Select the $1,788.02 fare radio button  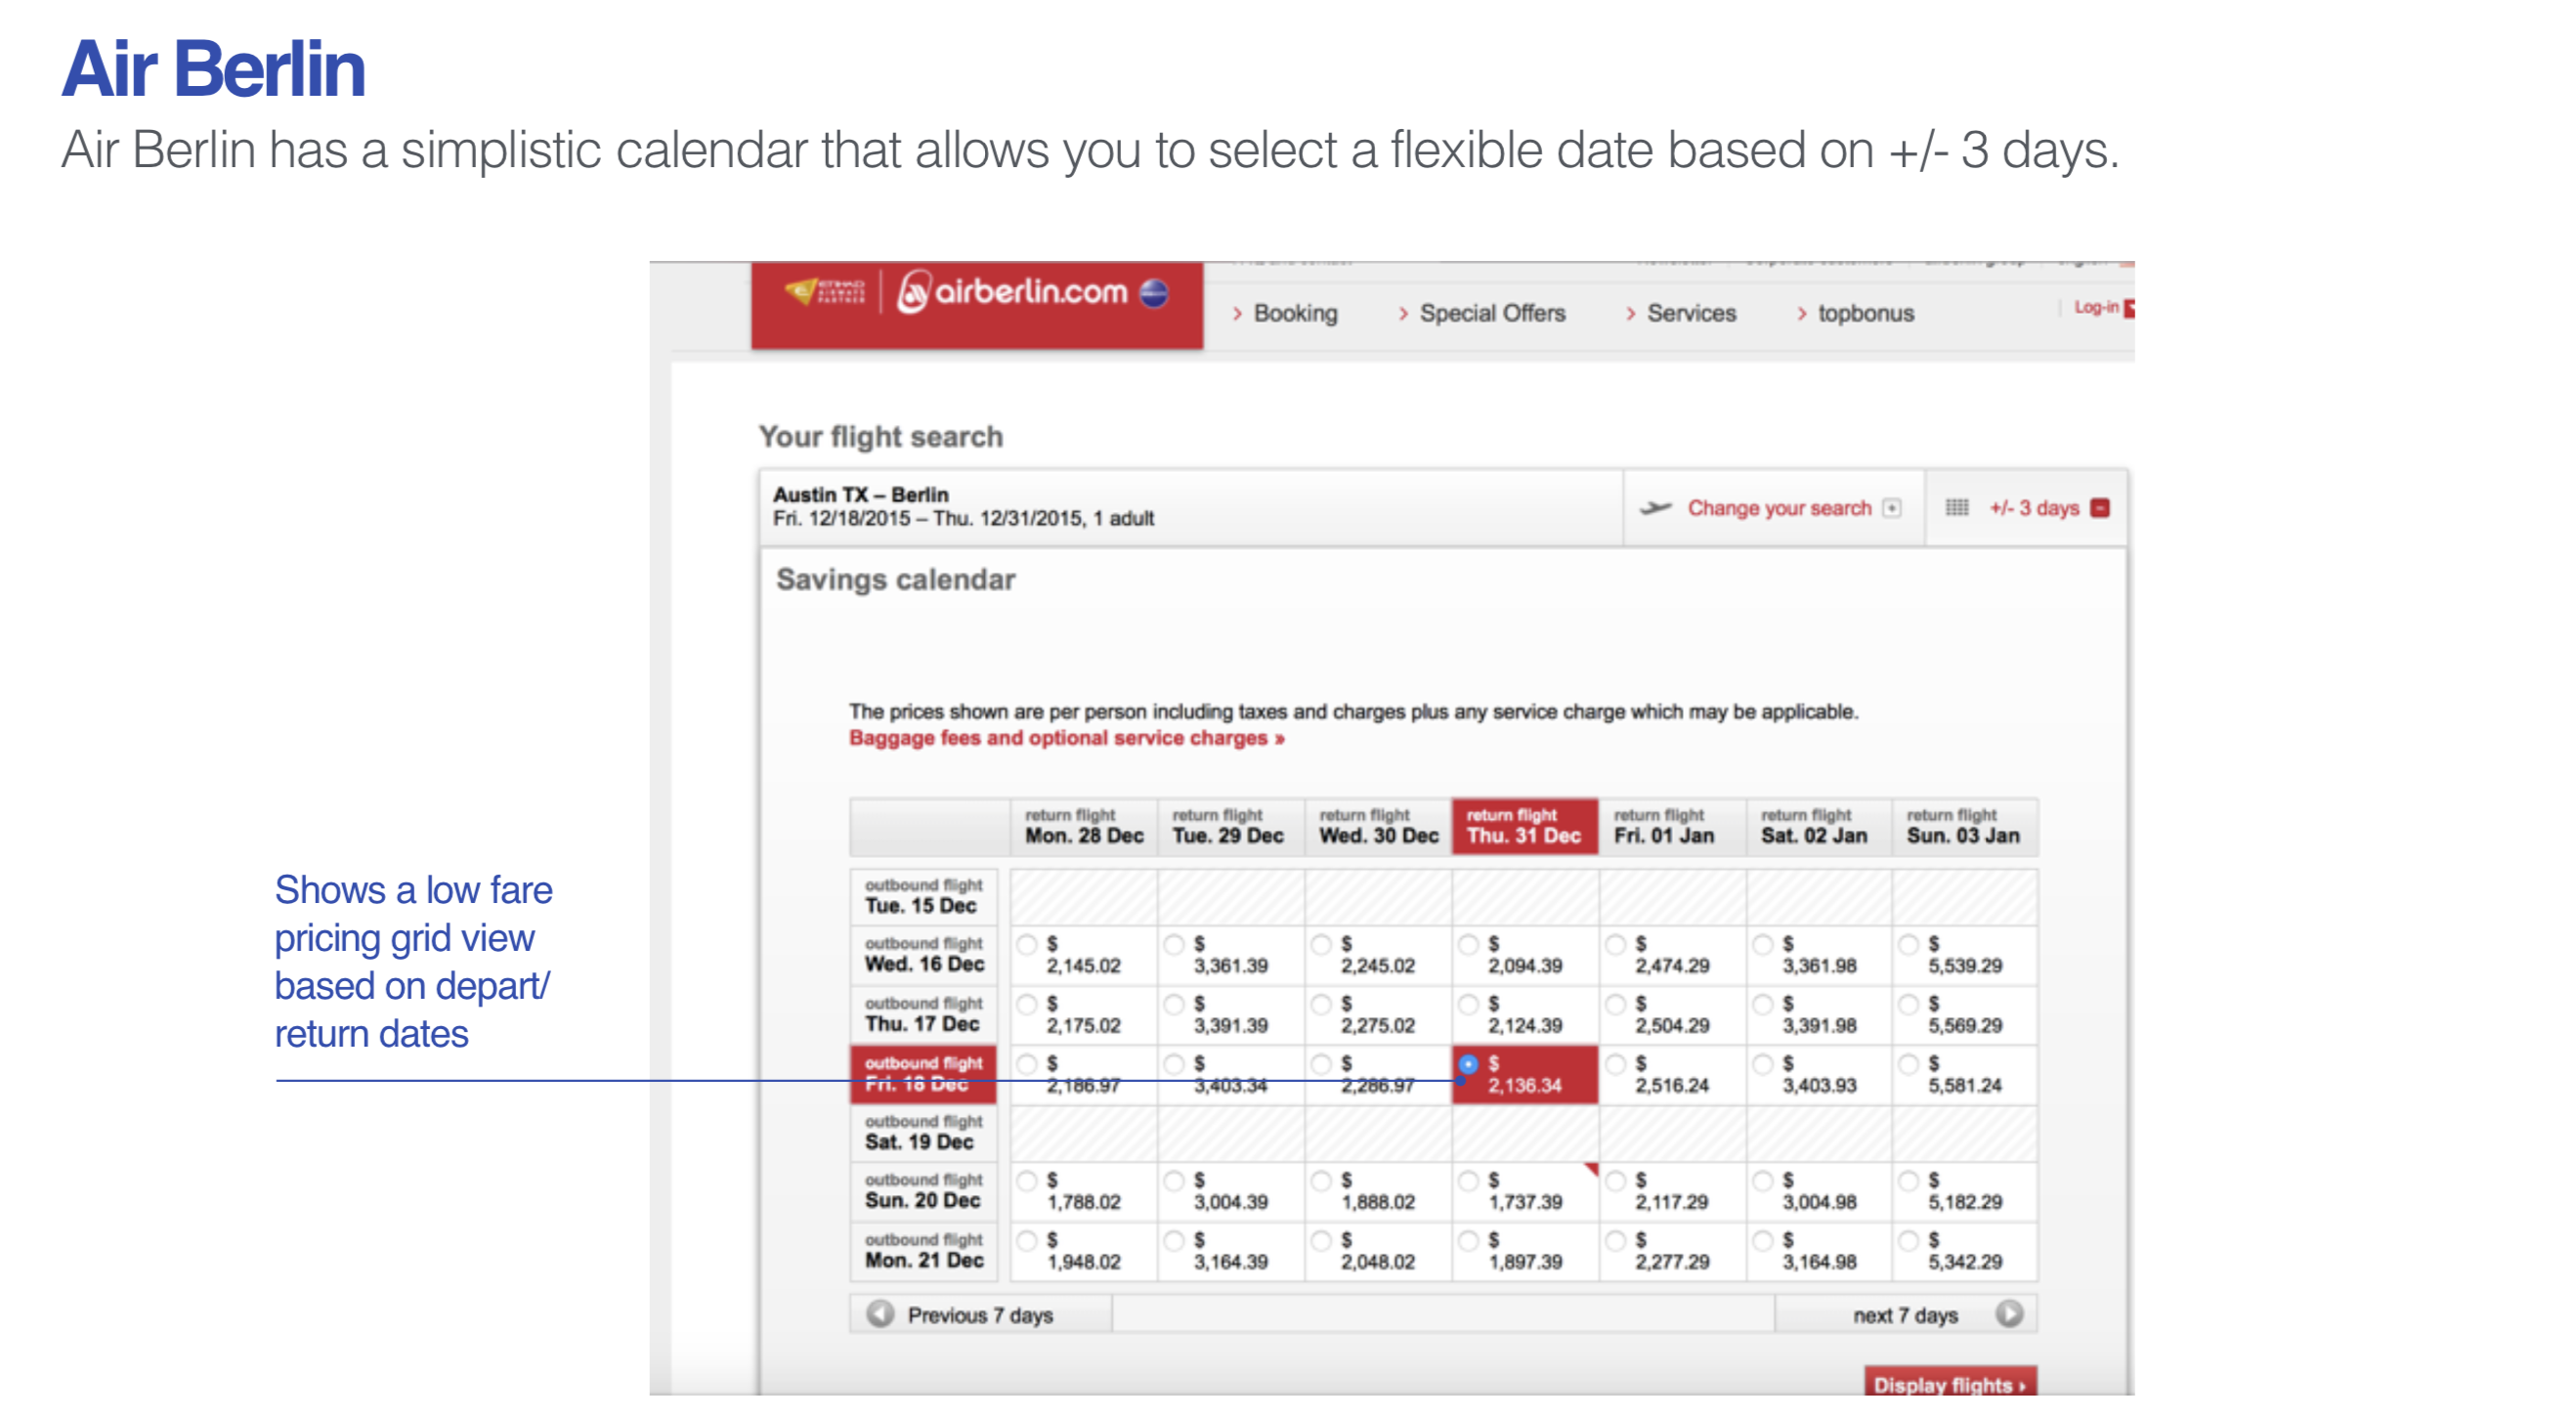click(x=1027, y=1181)
